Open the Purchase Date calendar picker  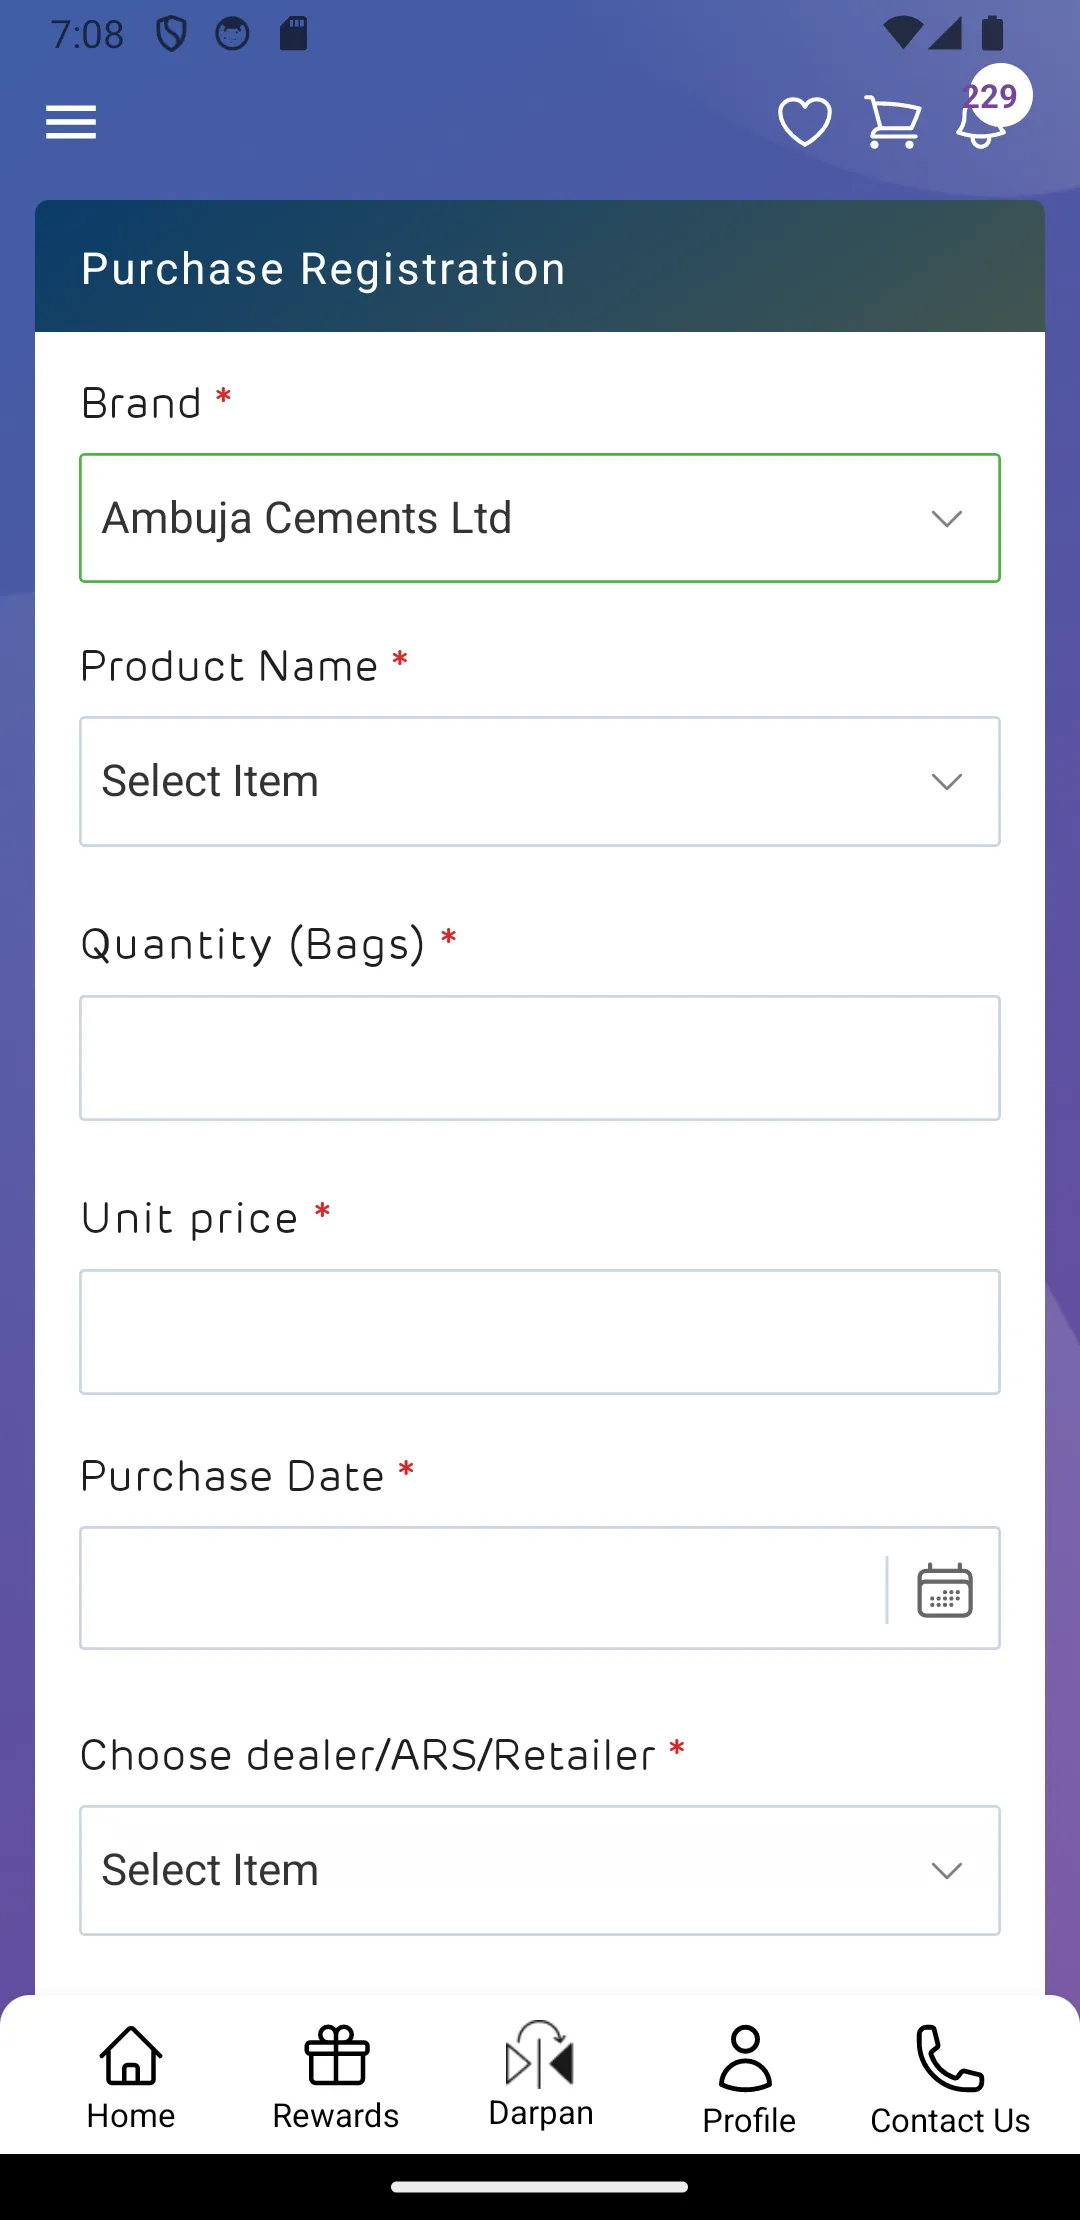tap(945, 1589)
